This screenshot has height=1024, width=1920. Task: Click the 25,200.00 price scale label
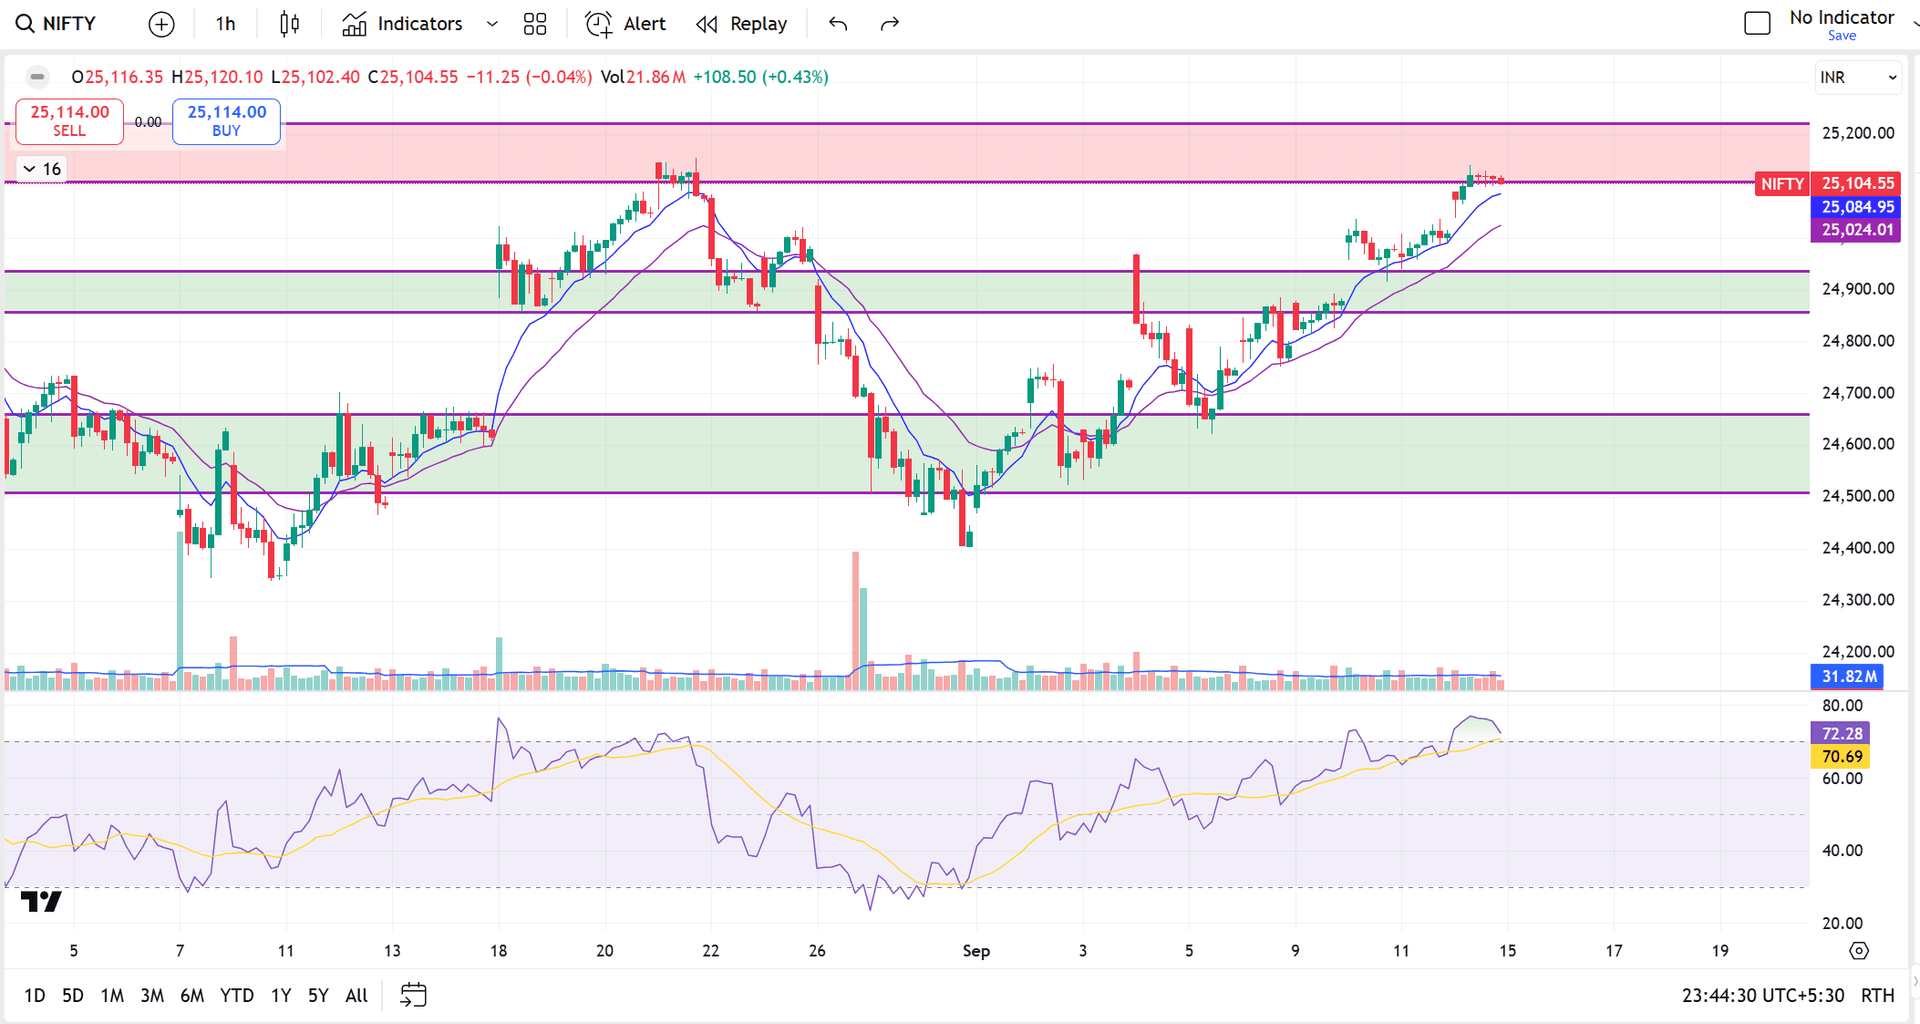click(x=1857, y=133)
